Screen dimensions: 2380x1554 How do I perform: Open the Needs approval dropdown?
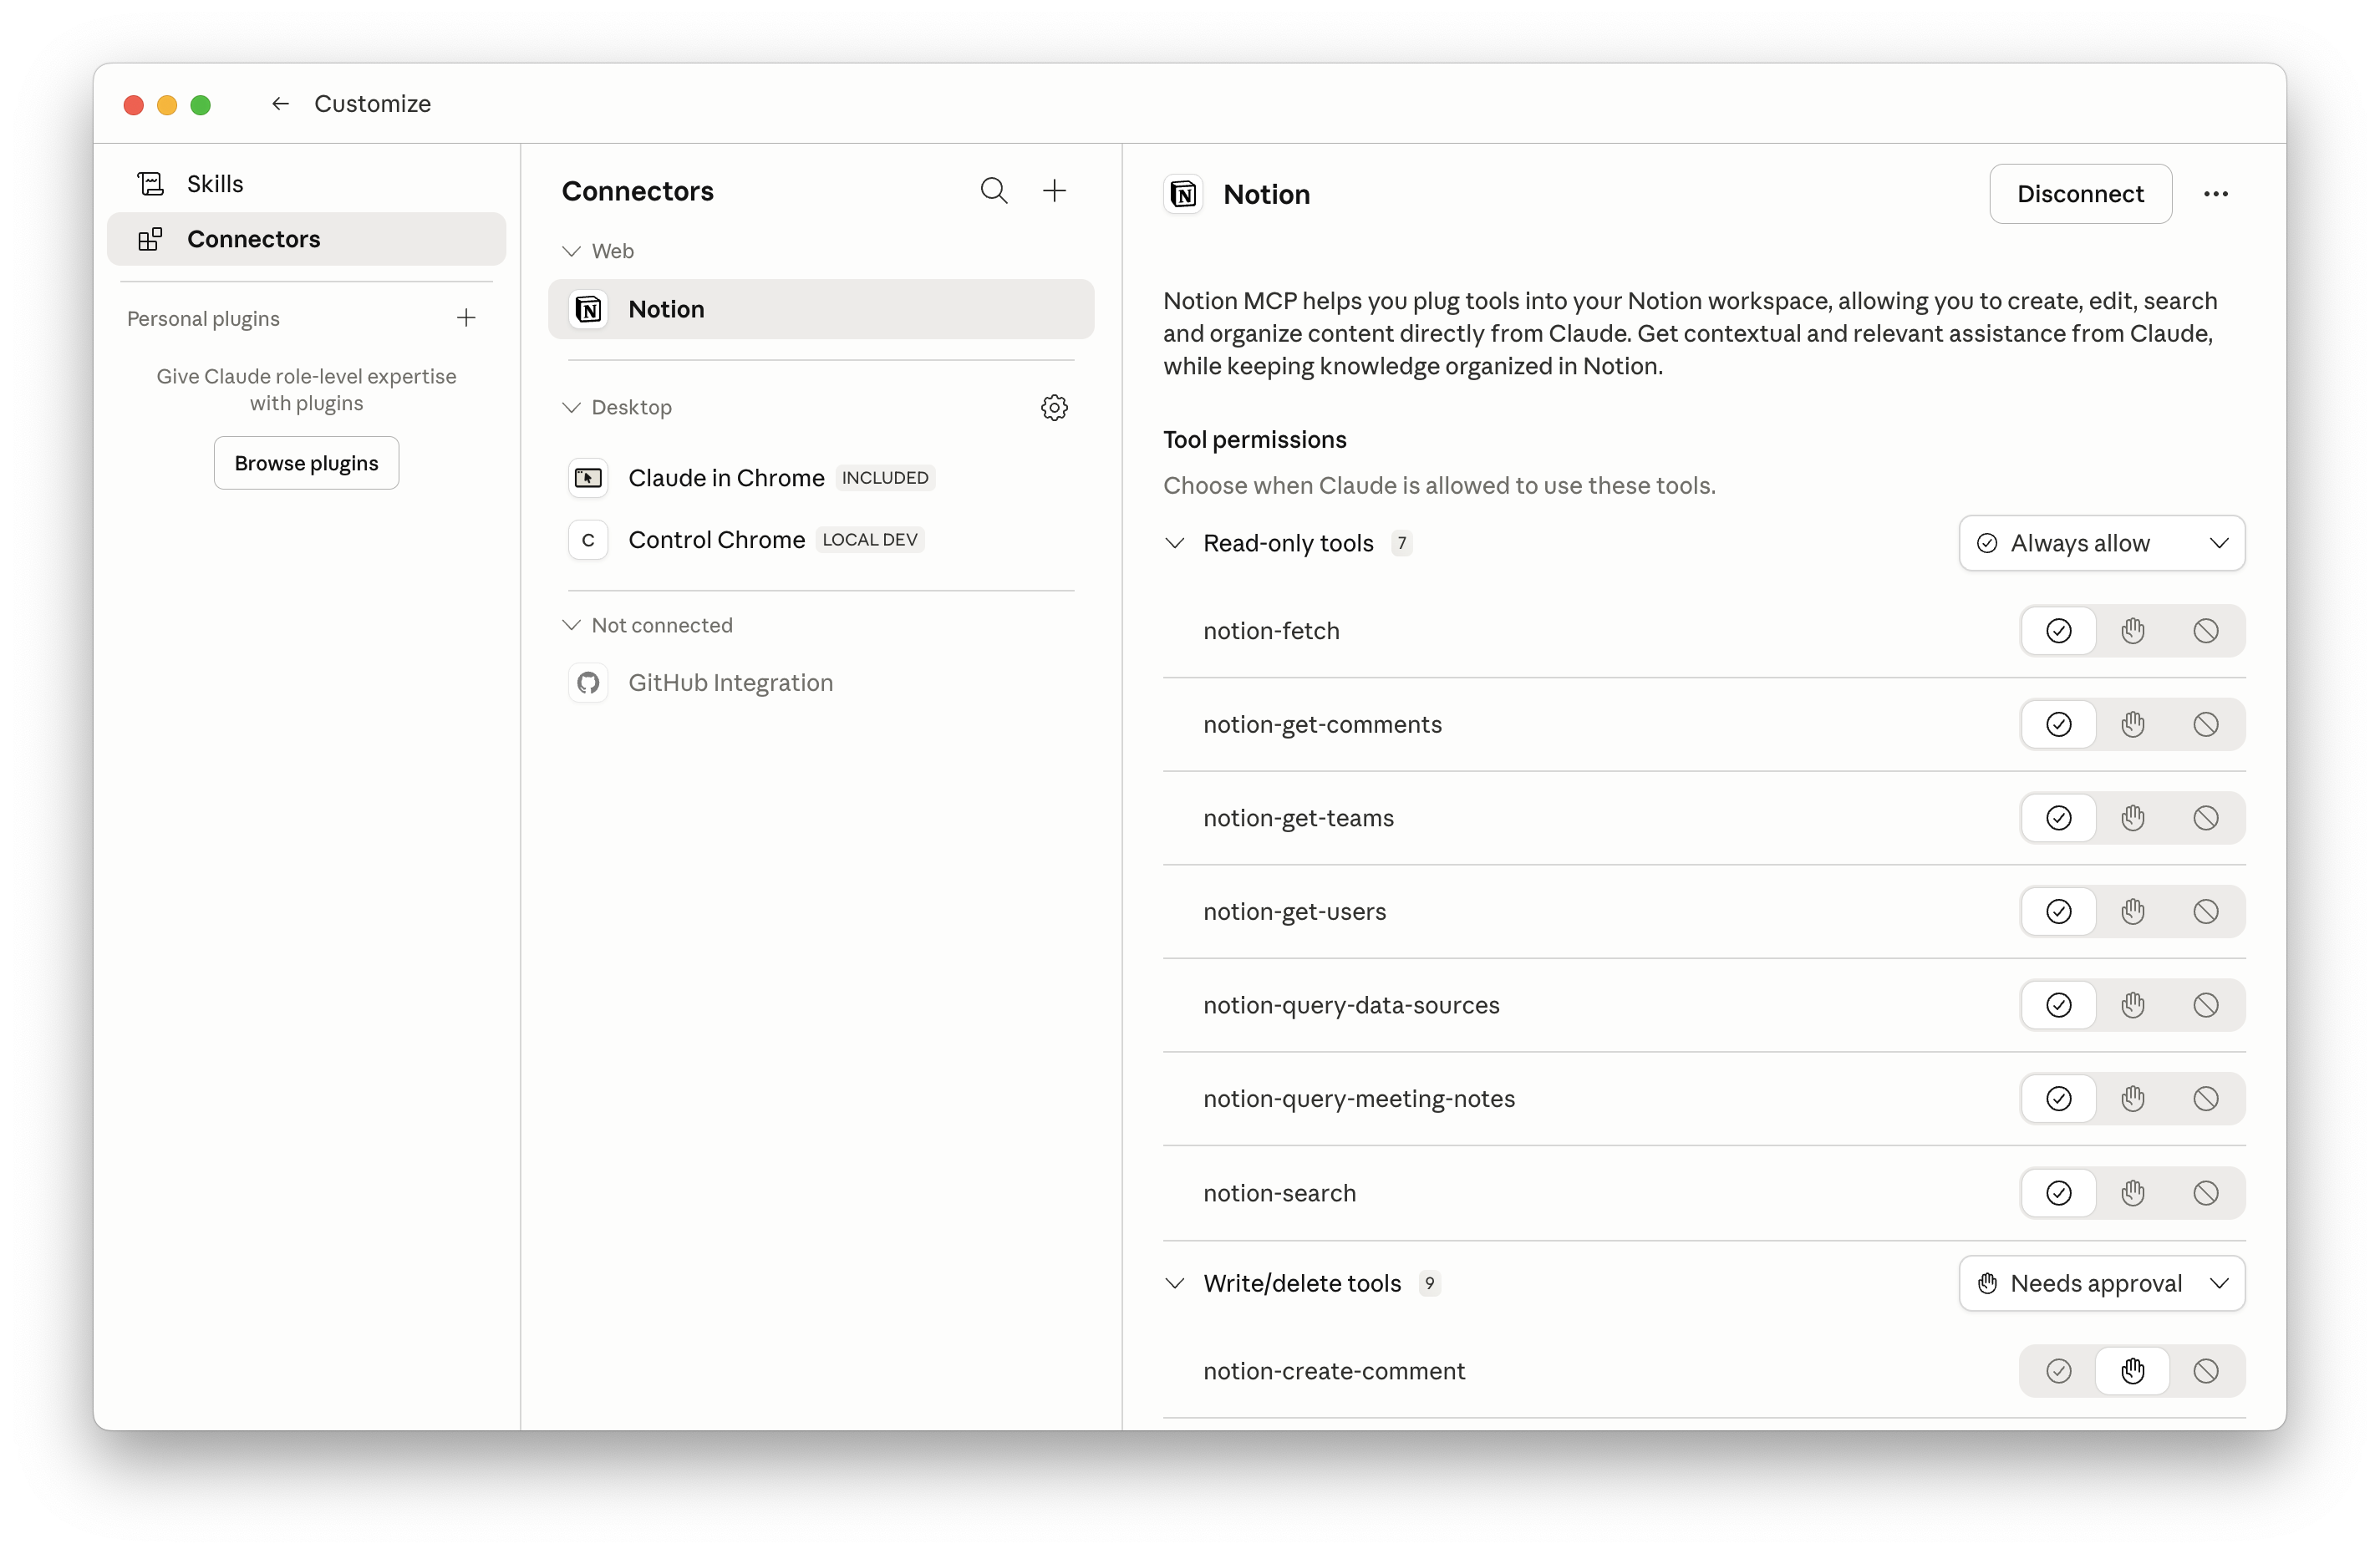(2101, 1283)
